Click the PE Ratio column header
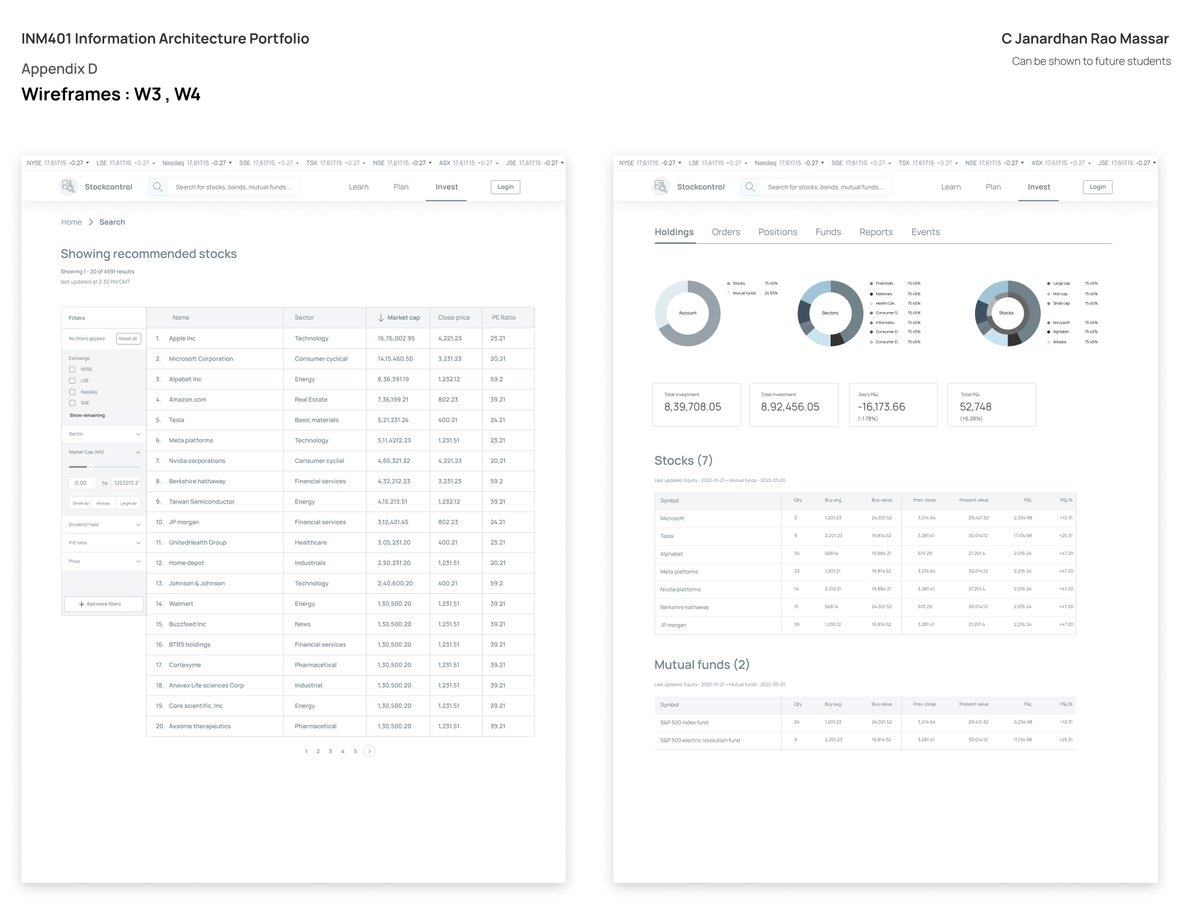Screen dimensions: 1200x923 pyautogui.click(x=504, y=318)
